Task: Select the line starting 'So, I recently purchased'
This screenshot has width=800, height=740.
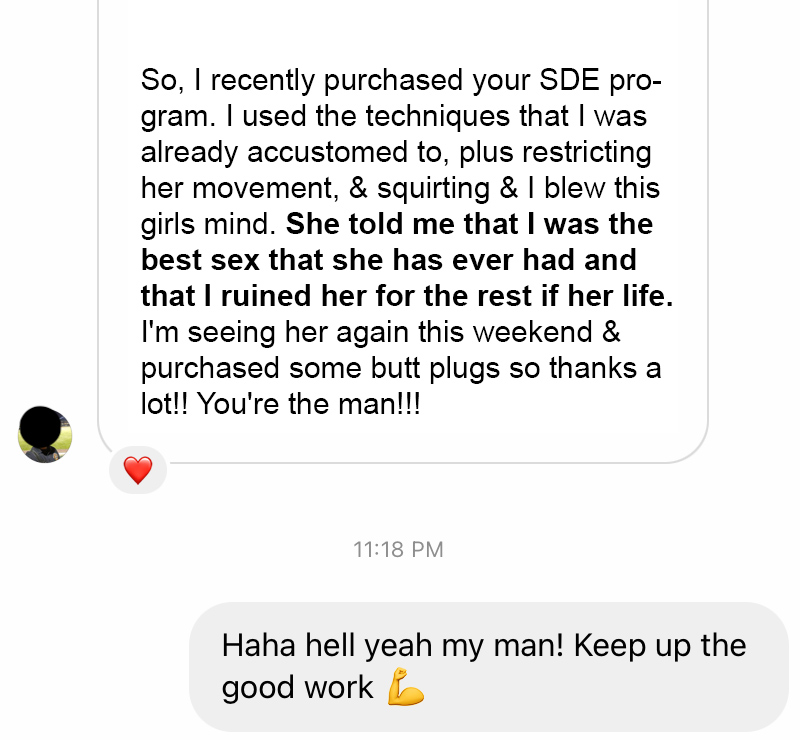Action: point(401,81)
